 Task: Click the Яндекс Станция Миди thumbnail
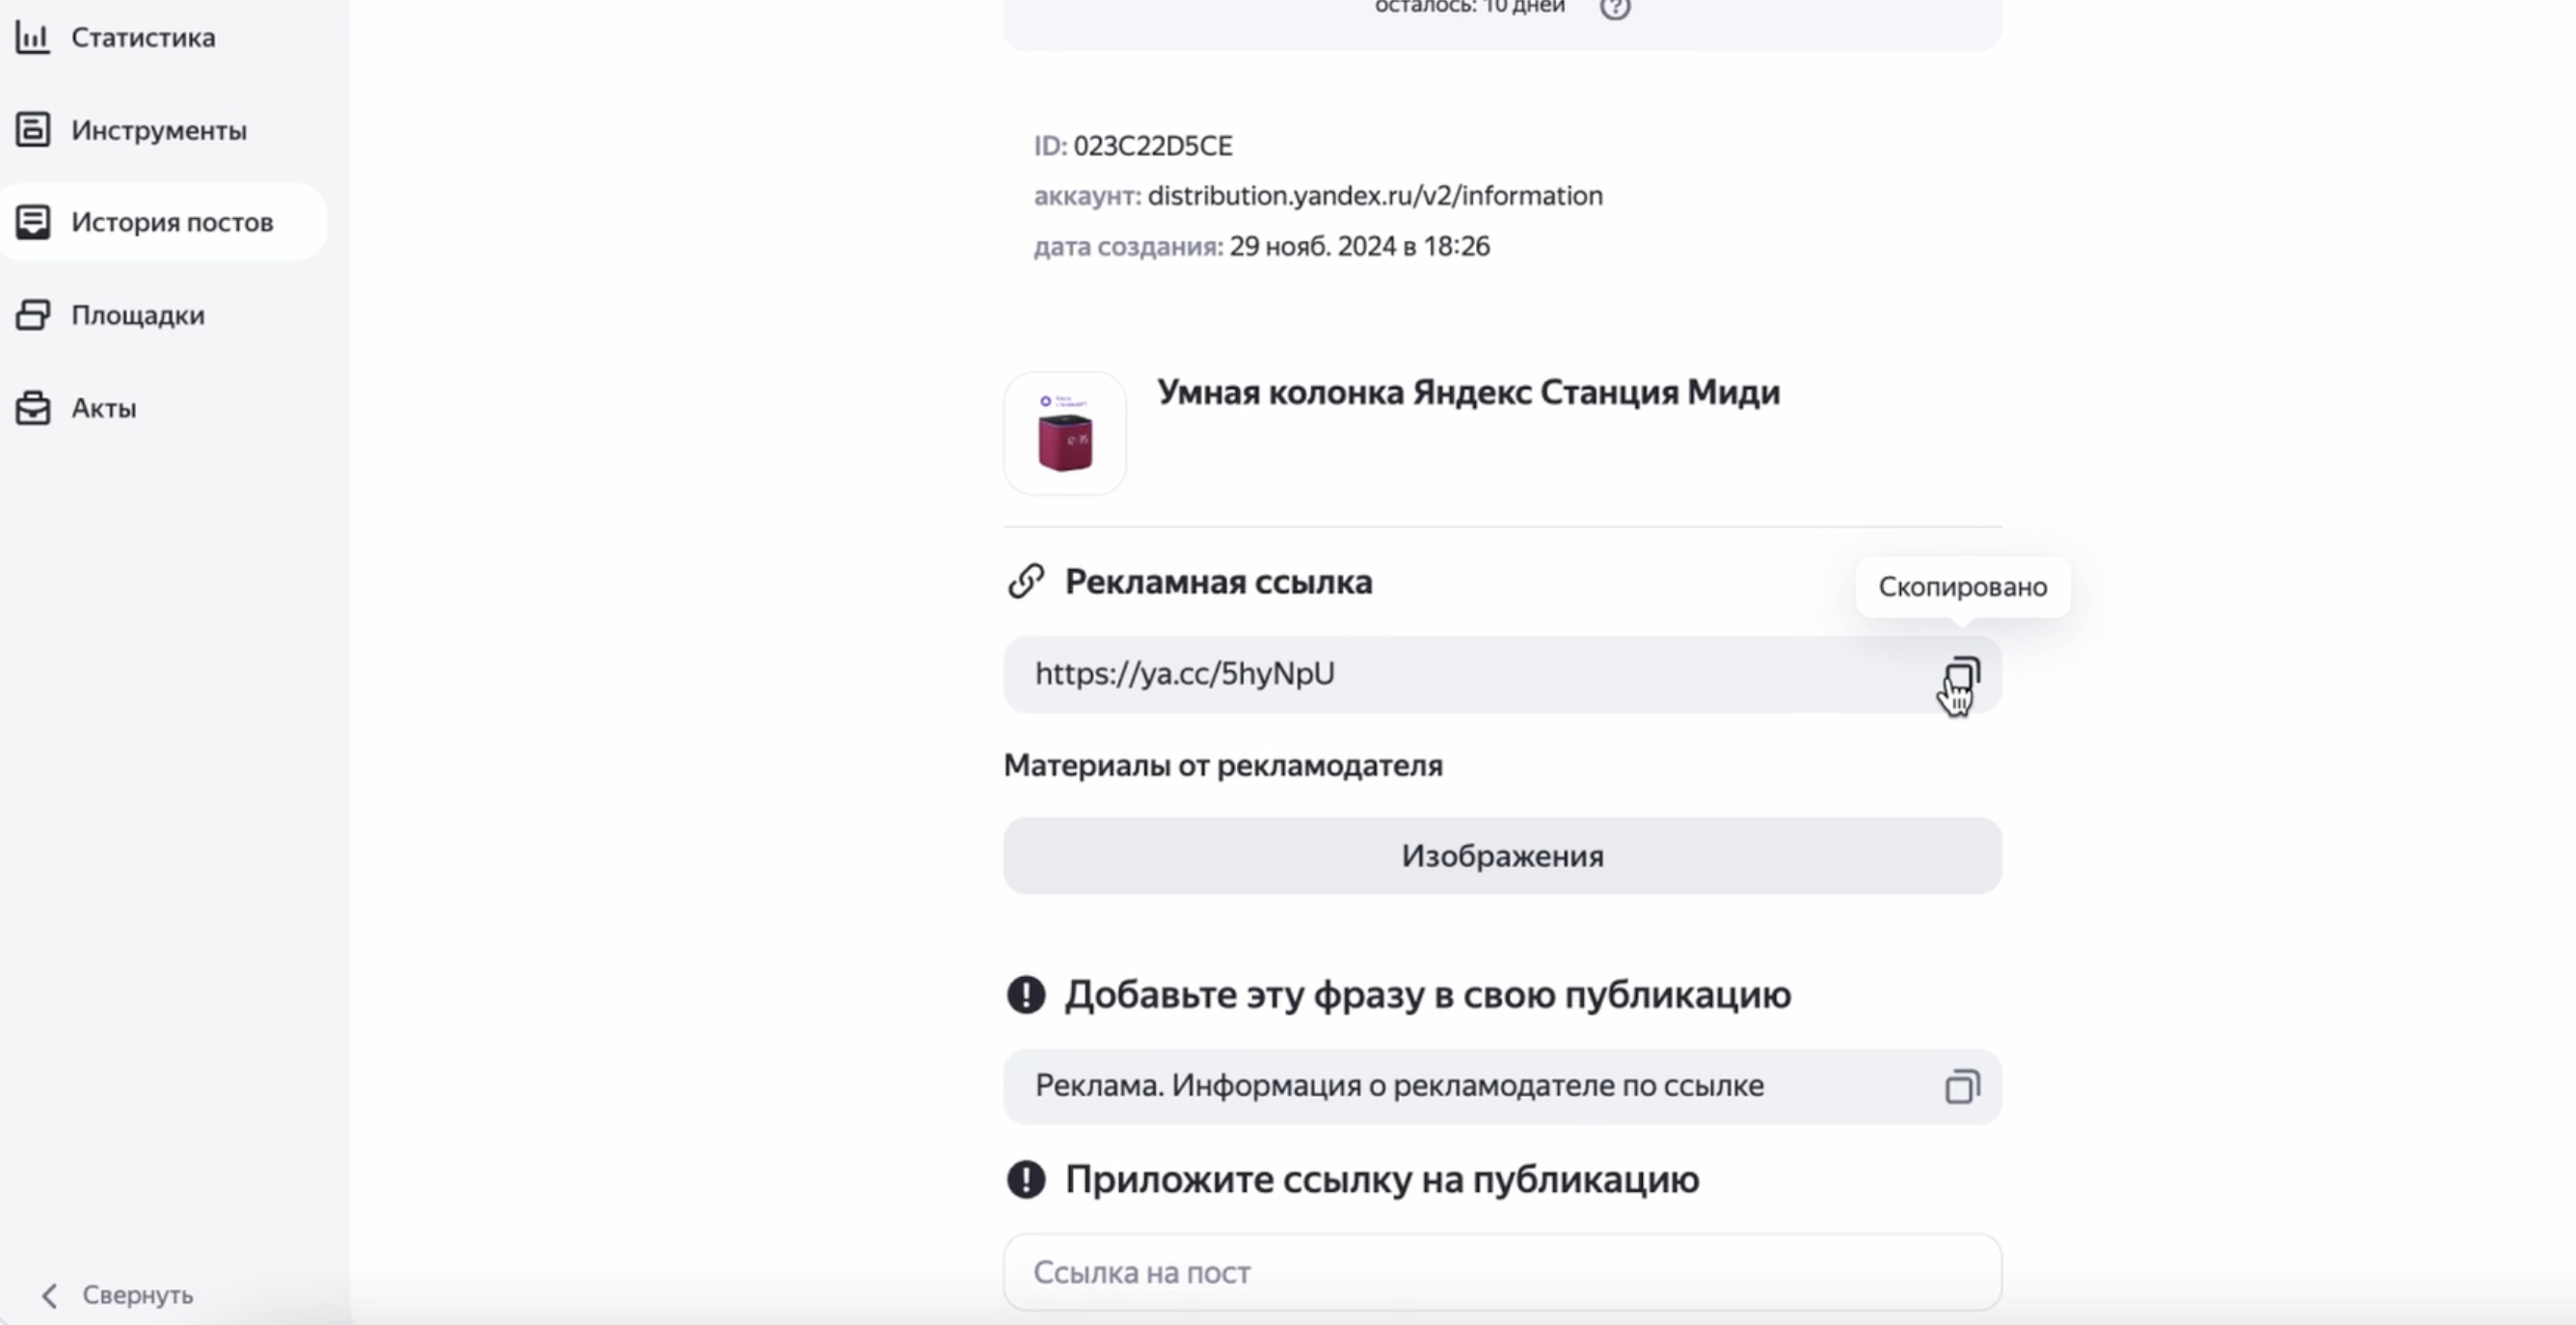1065,433
